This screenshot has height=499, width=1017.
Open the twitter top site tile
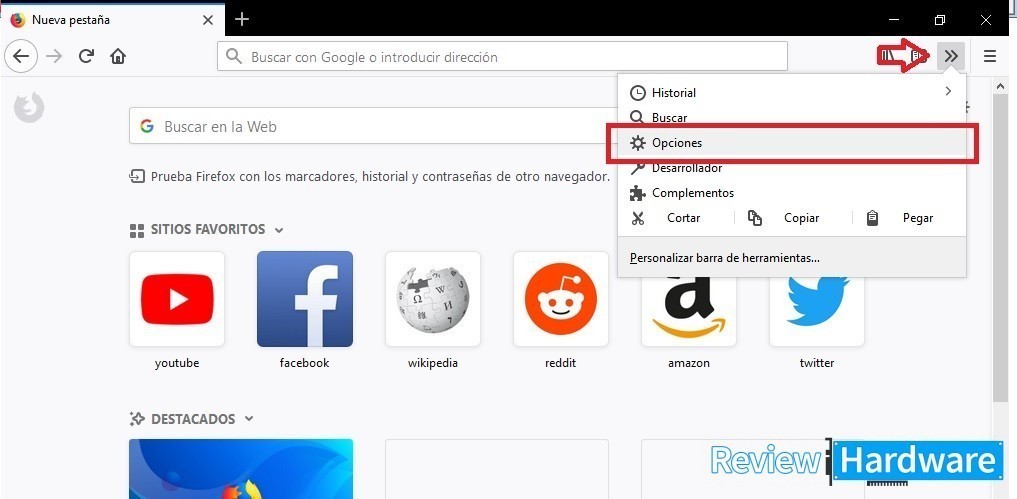point(817,310)
